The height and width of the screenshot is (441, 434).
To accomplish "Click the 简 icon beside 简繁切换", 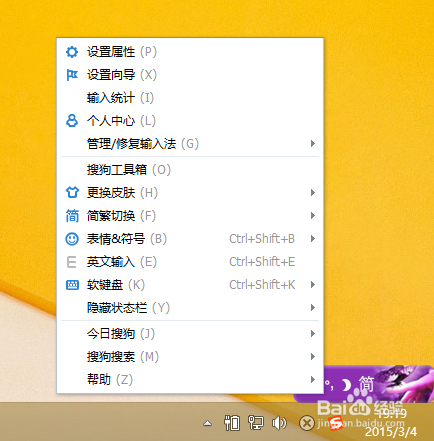I will pyautogui.click(x=72, y=216).
